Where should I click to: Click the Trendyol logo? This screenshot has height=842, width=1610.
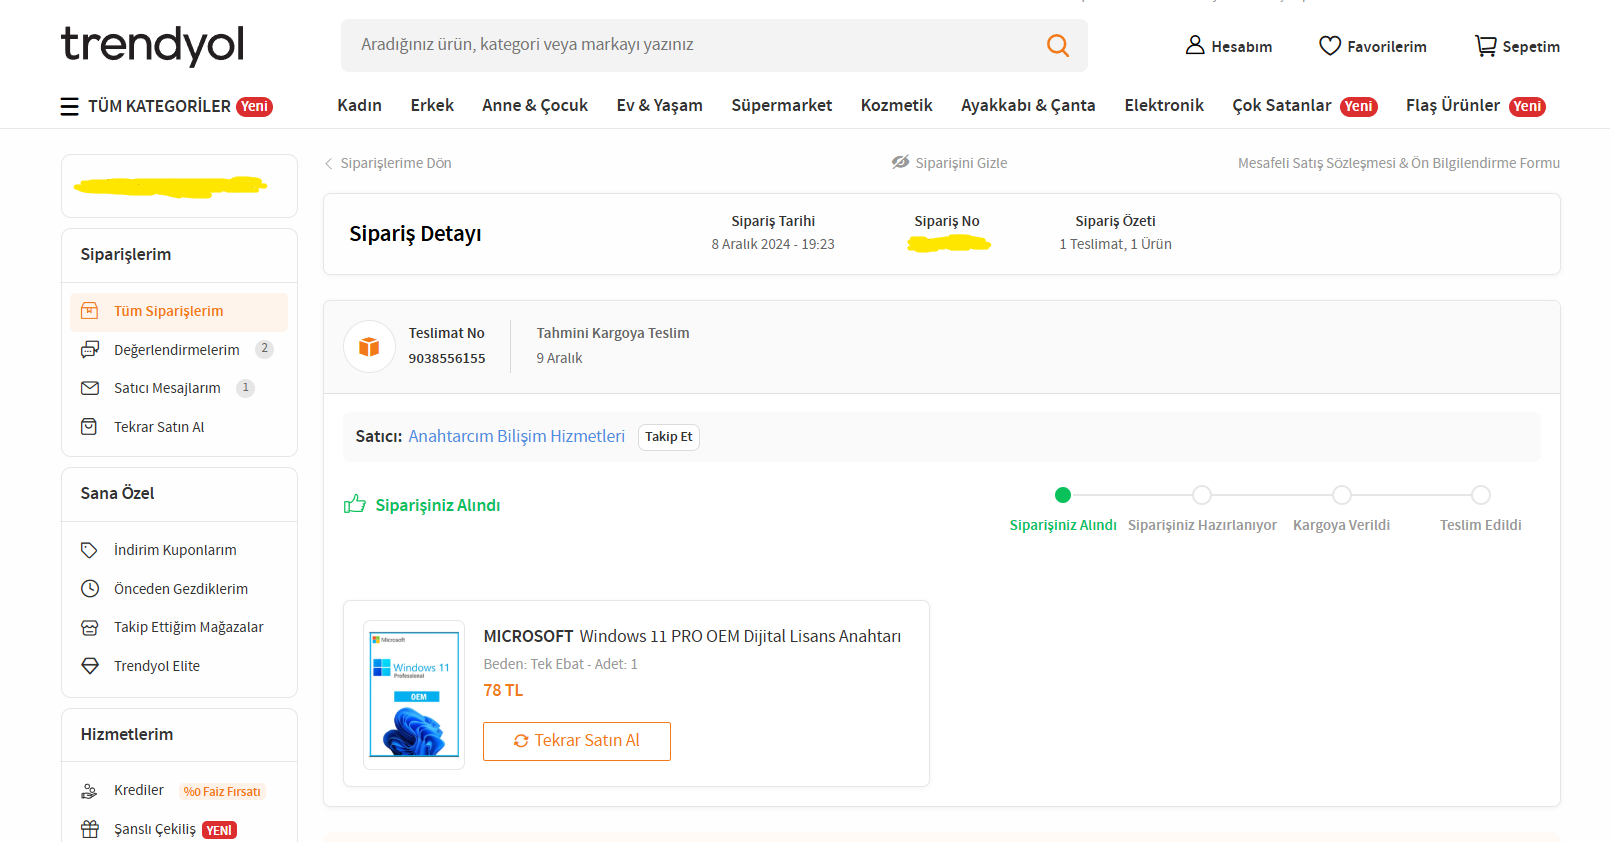[x=152, y=45]
